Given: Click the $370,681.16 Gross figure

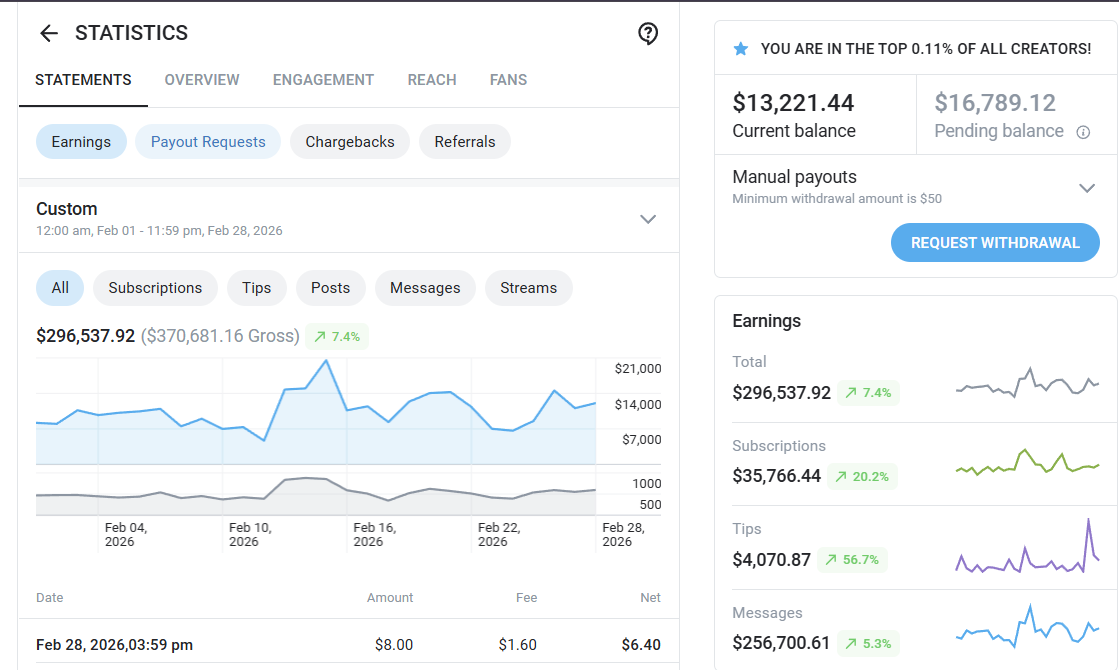Looking at the screenshot, I should coord(220,336).
